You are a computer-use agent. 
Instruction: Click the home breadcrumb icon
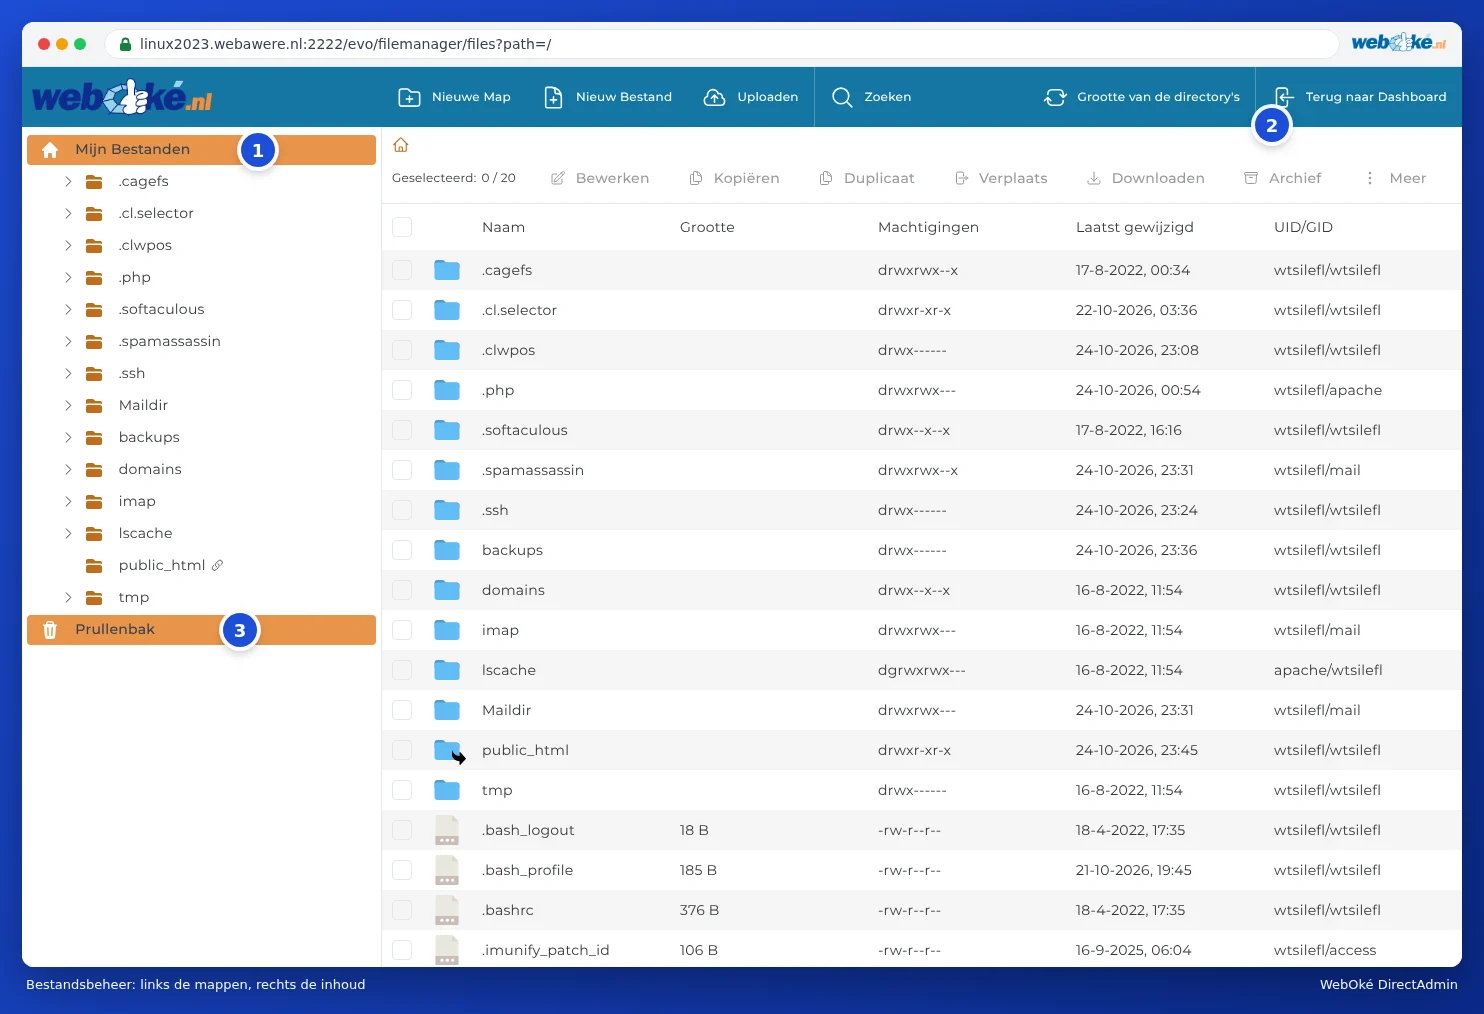401,145
